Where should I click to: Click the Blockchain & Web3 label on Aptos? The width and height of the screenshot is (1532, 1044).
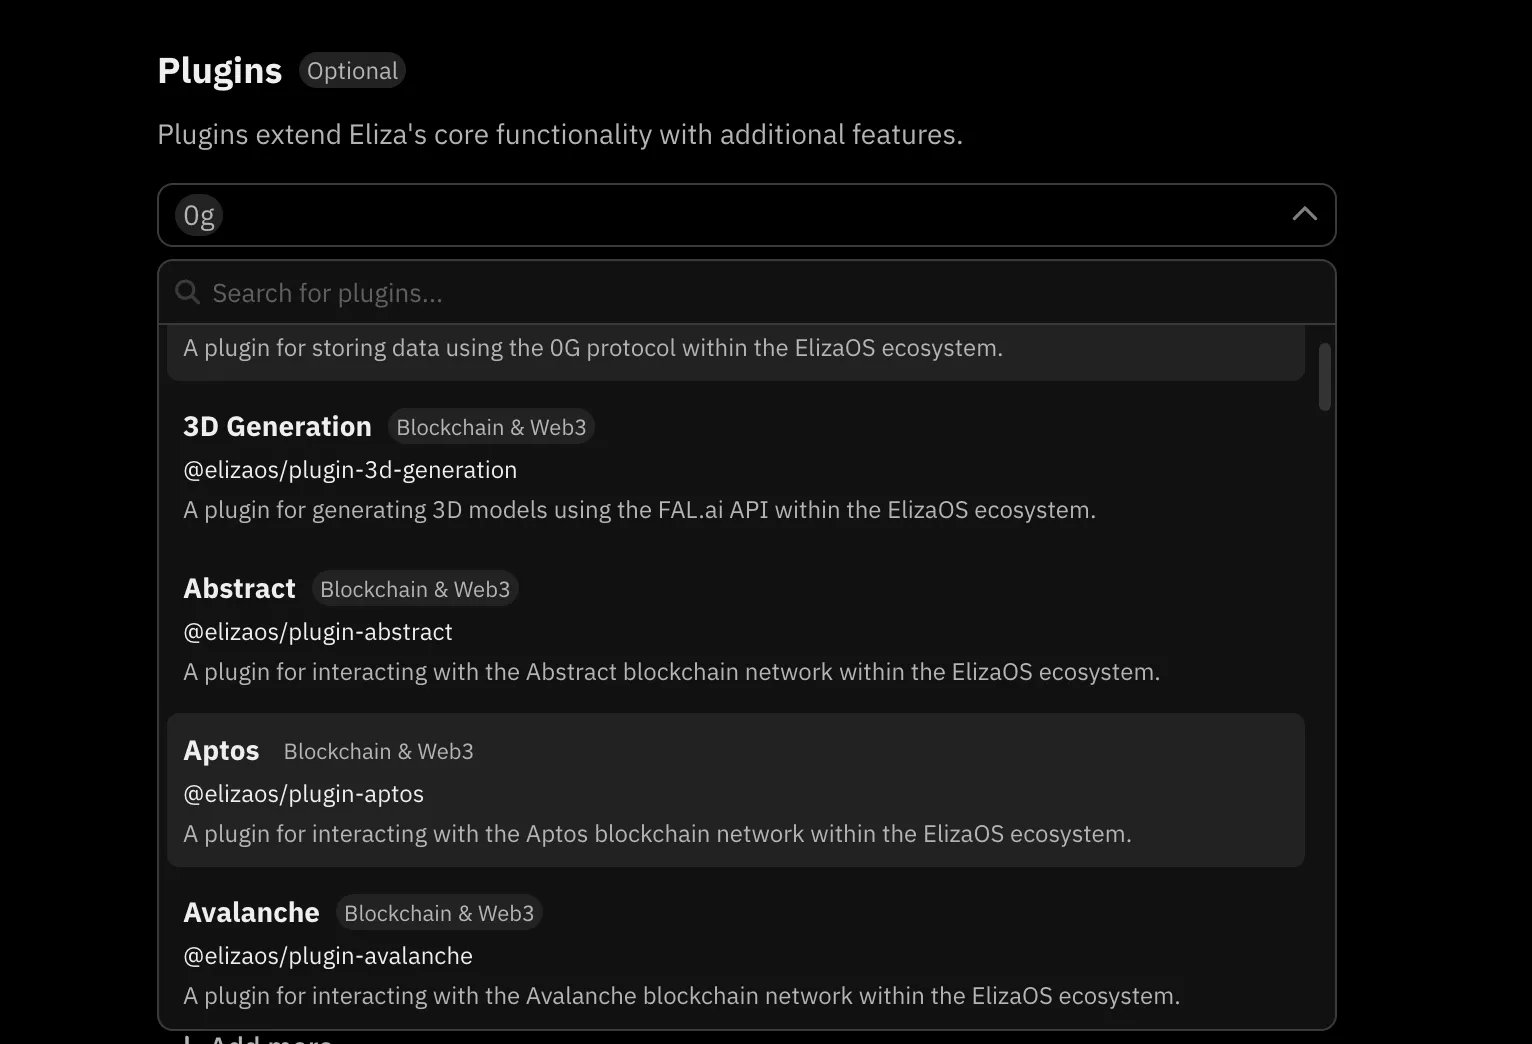tap(378, 752)
